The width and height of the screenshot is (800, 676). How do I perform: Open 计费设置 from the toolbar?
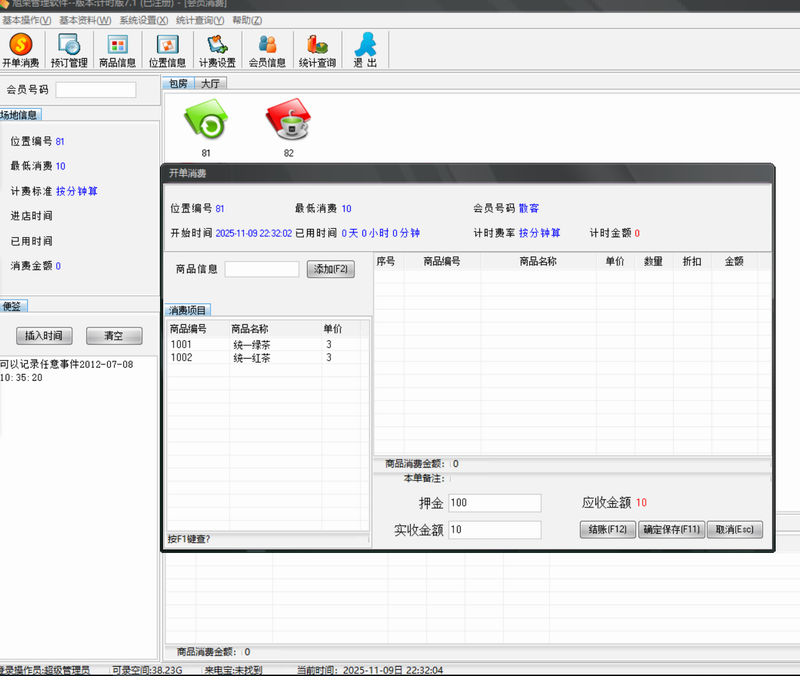217,50
